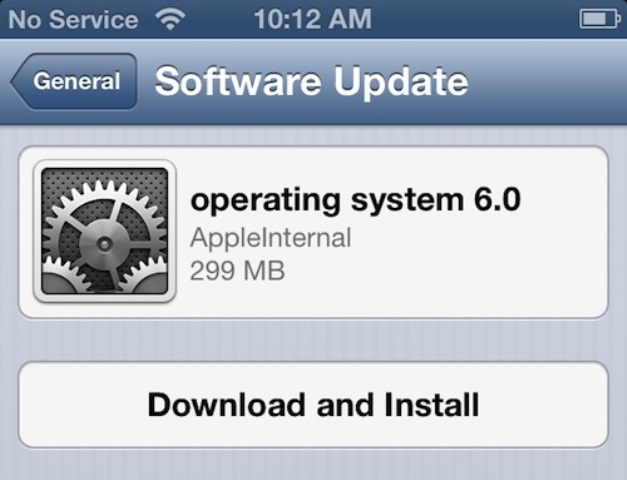
Task: Tap the 299 MB size label
Action: tap(238, 271)
